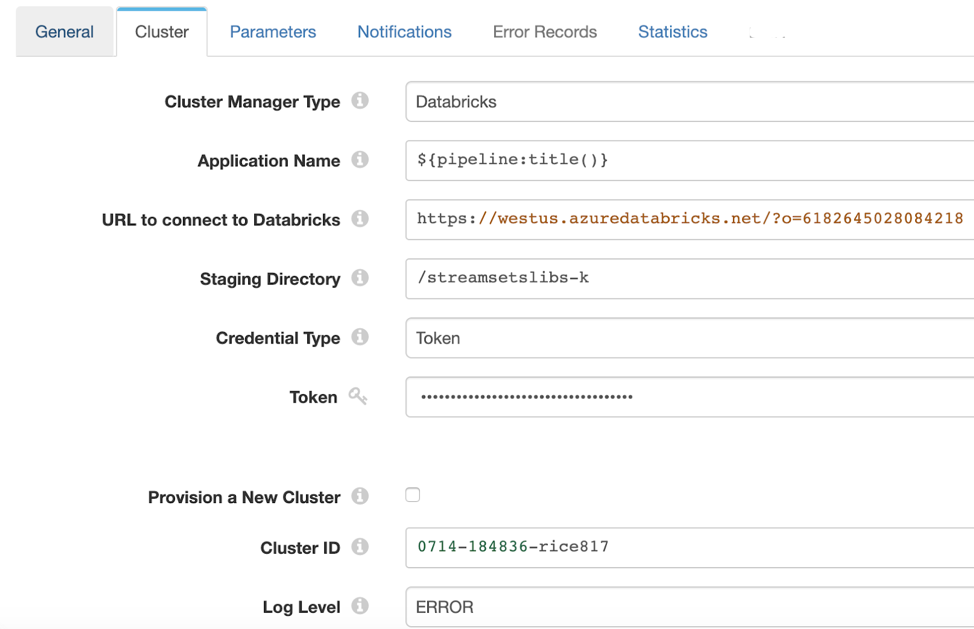
Task: Click the key icon beside Token
Action: 358,397
